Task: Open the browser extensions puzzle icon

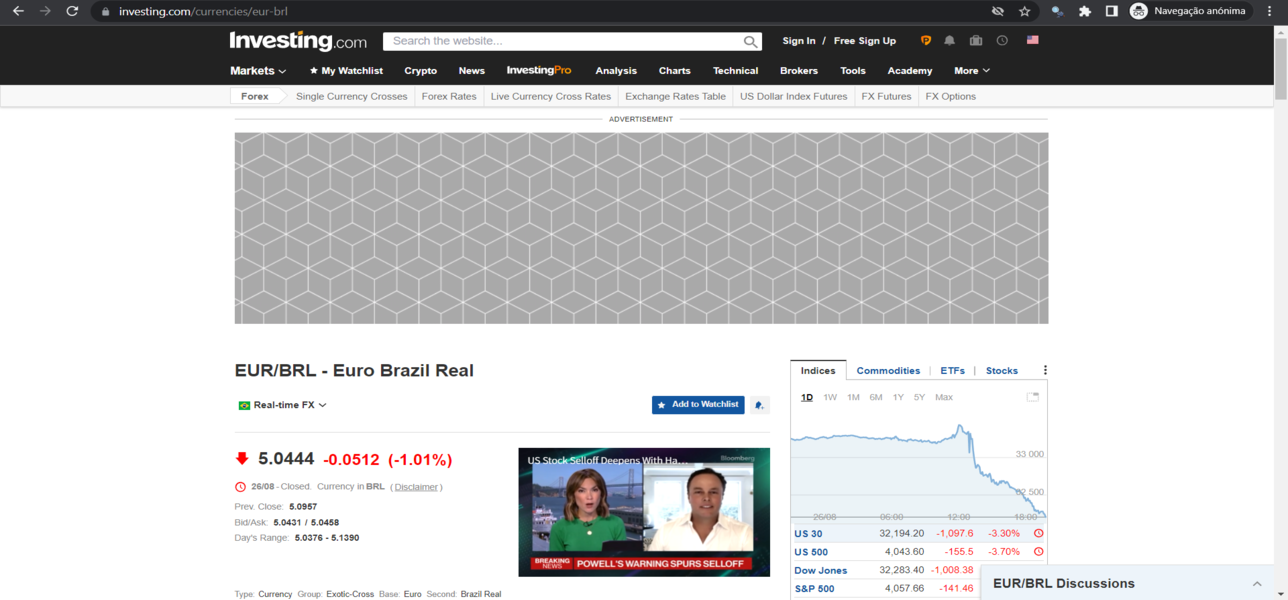Action: pos(1084,11)
